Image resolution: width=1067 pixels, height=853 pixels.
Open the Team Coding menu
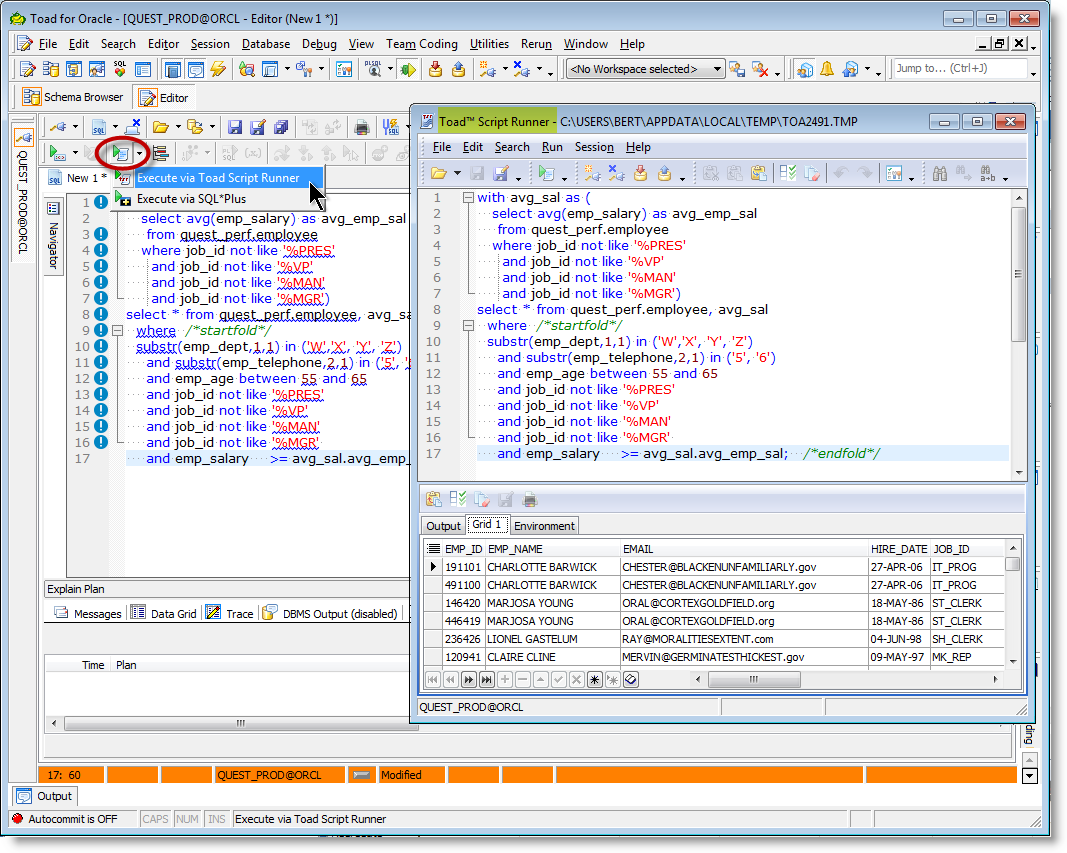tap(422, 44)
